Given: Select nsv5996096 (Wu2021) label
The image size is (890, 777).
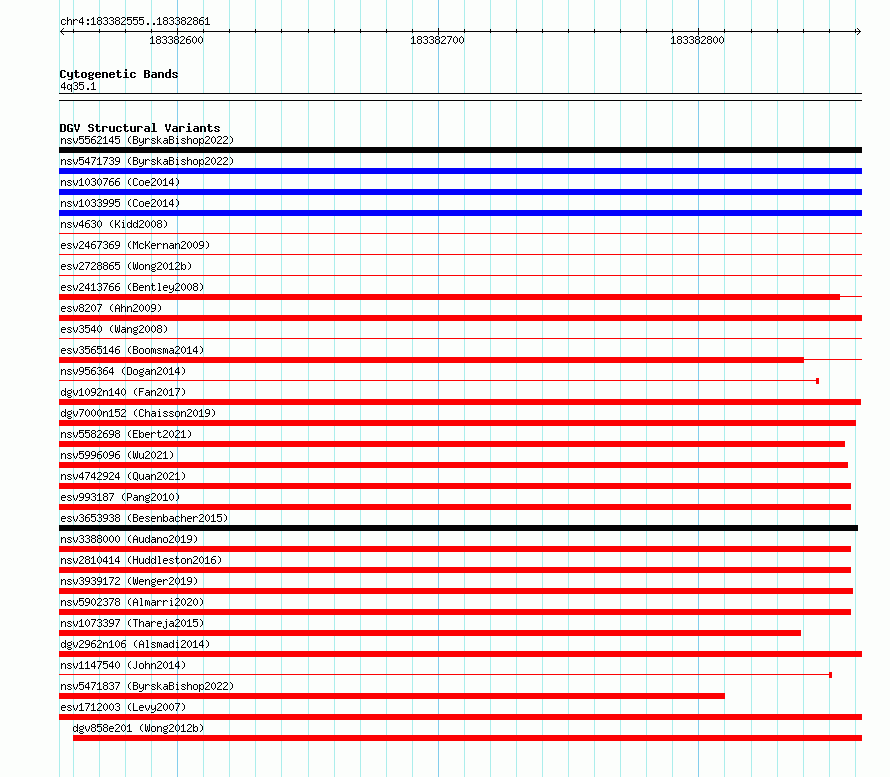Looking at the screenshot, I should pyautogui.click(x=117, y=455).
